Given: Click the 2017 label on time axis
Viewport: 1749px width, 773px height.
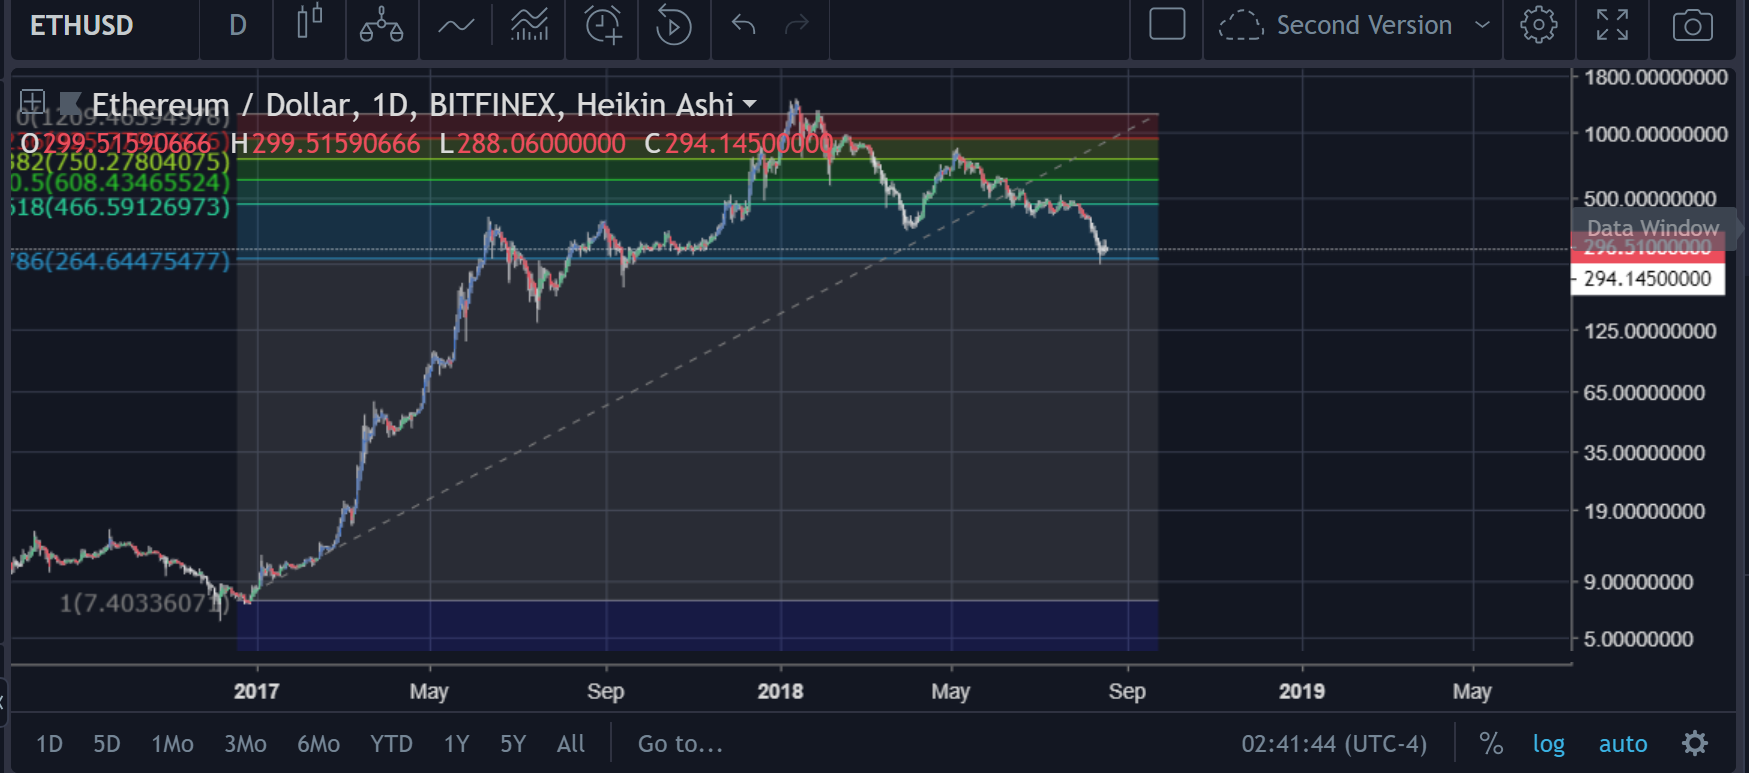Looking at the screenshot, I should [x=256, y=691].
